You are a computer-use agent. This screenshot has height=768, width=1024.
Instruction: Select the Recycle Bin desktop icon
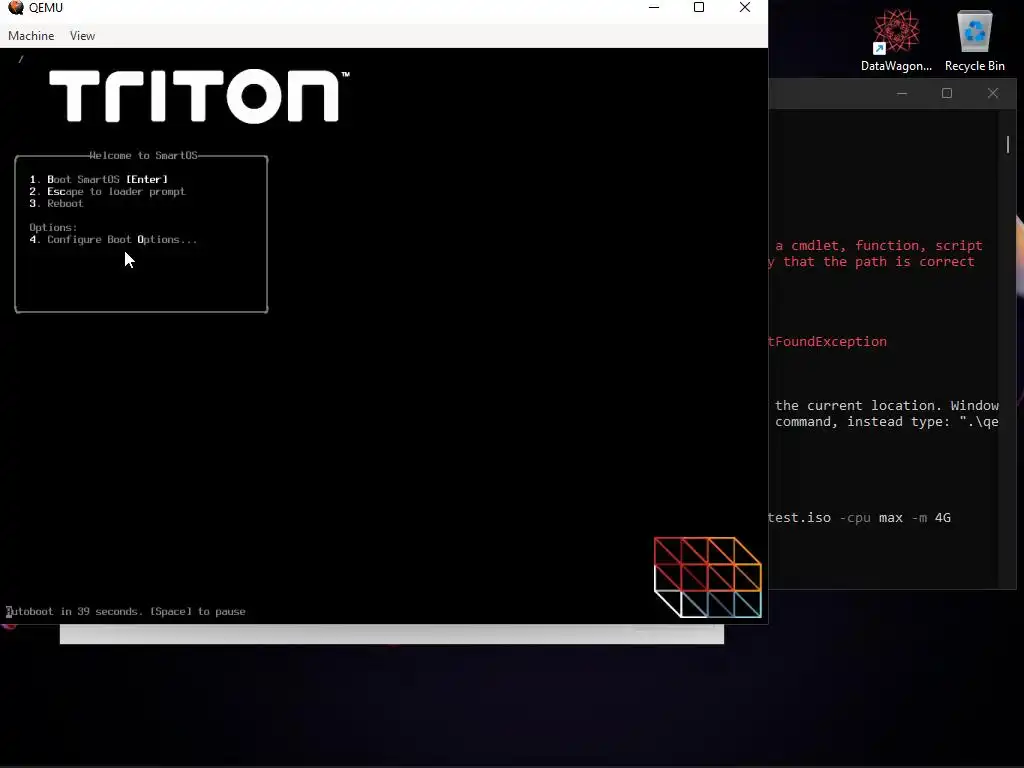pos(974,40)
